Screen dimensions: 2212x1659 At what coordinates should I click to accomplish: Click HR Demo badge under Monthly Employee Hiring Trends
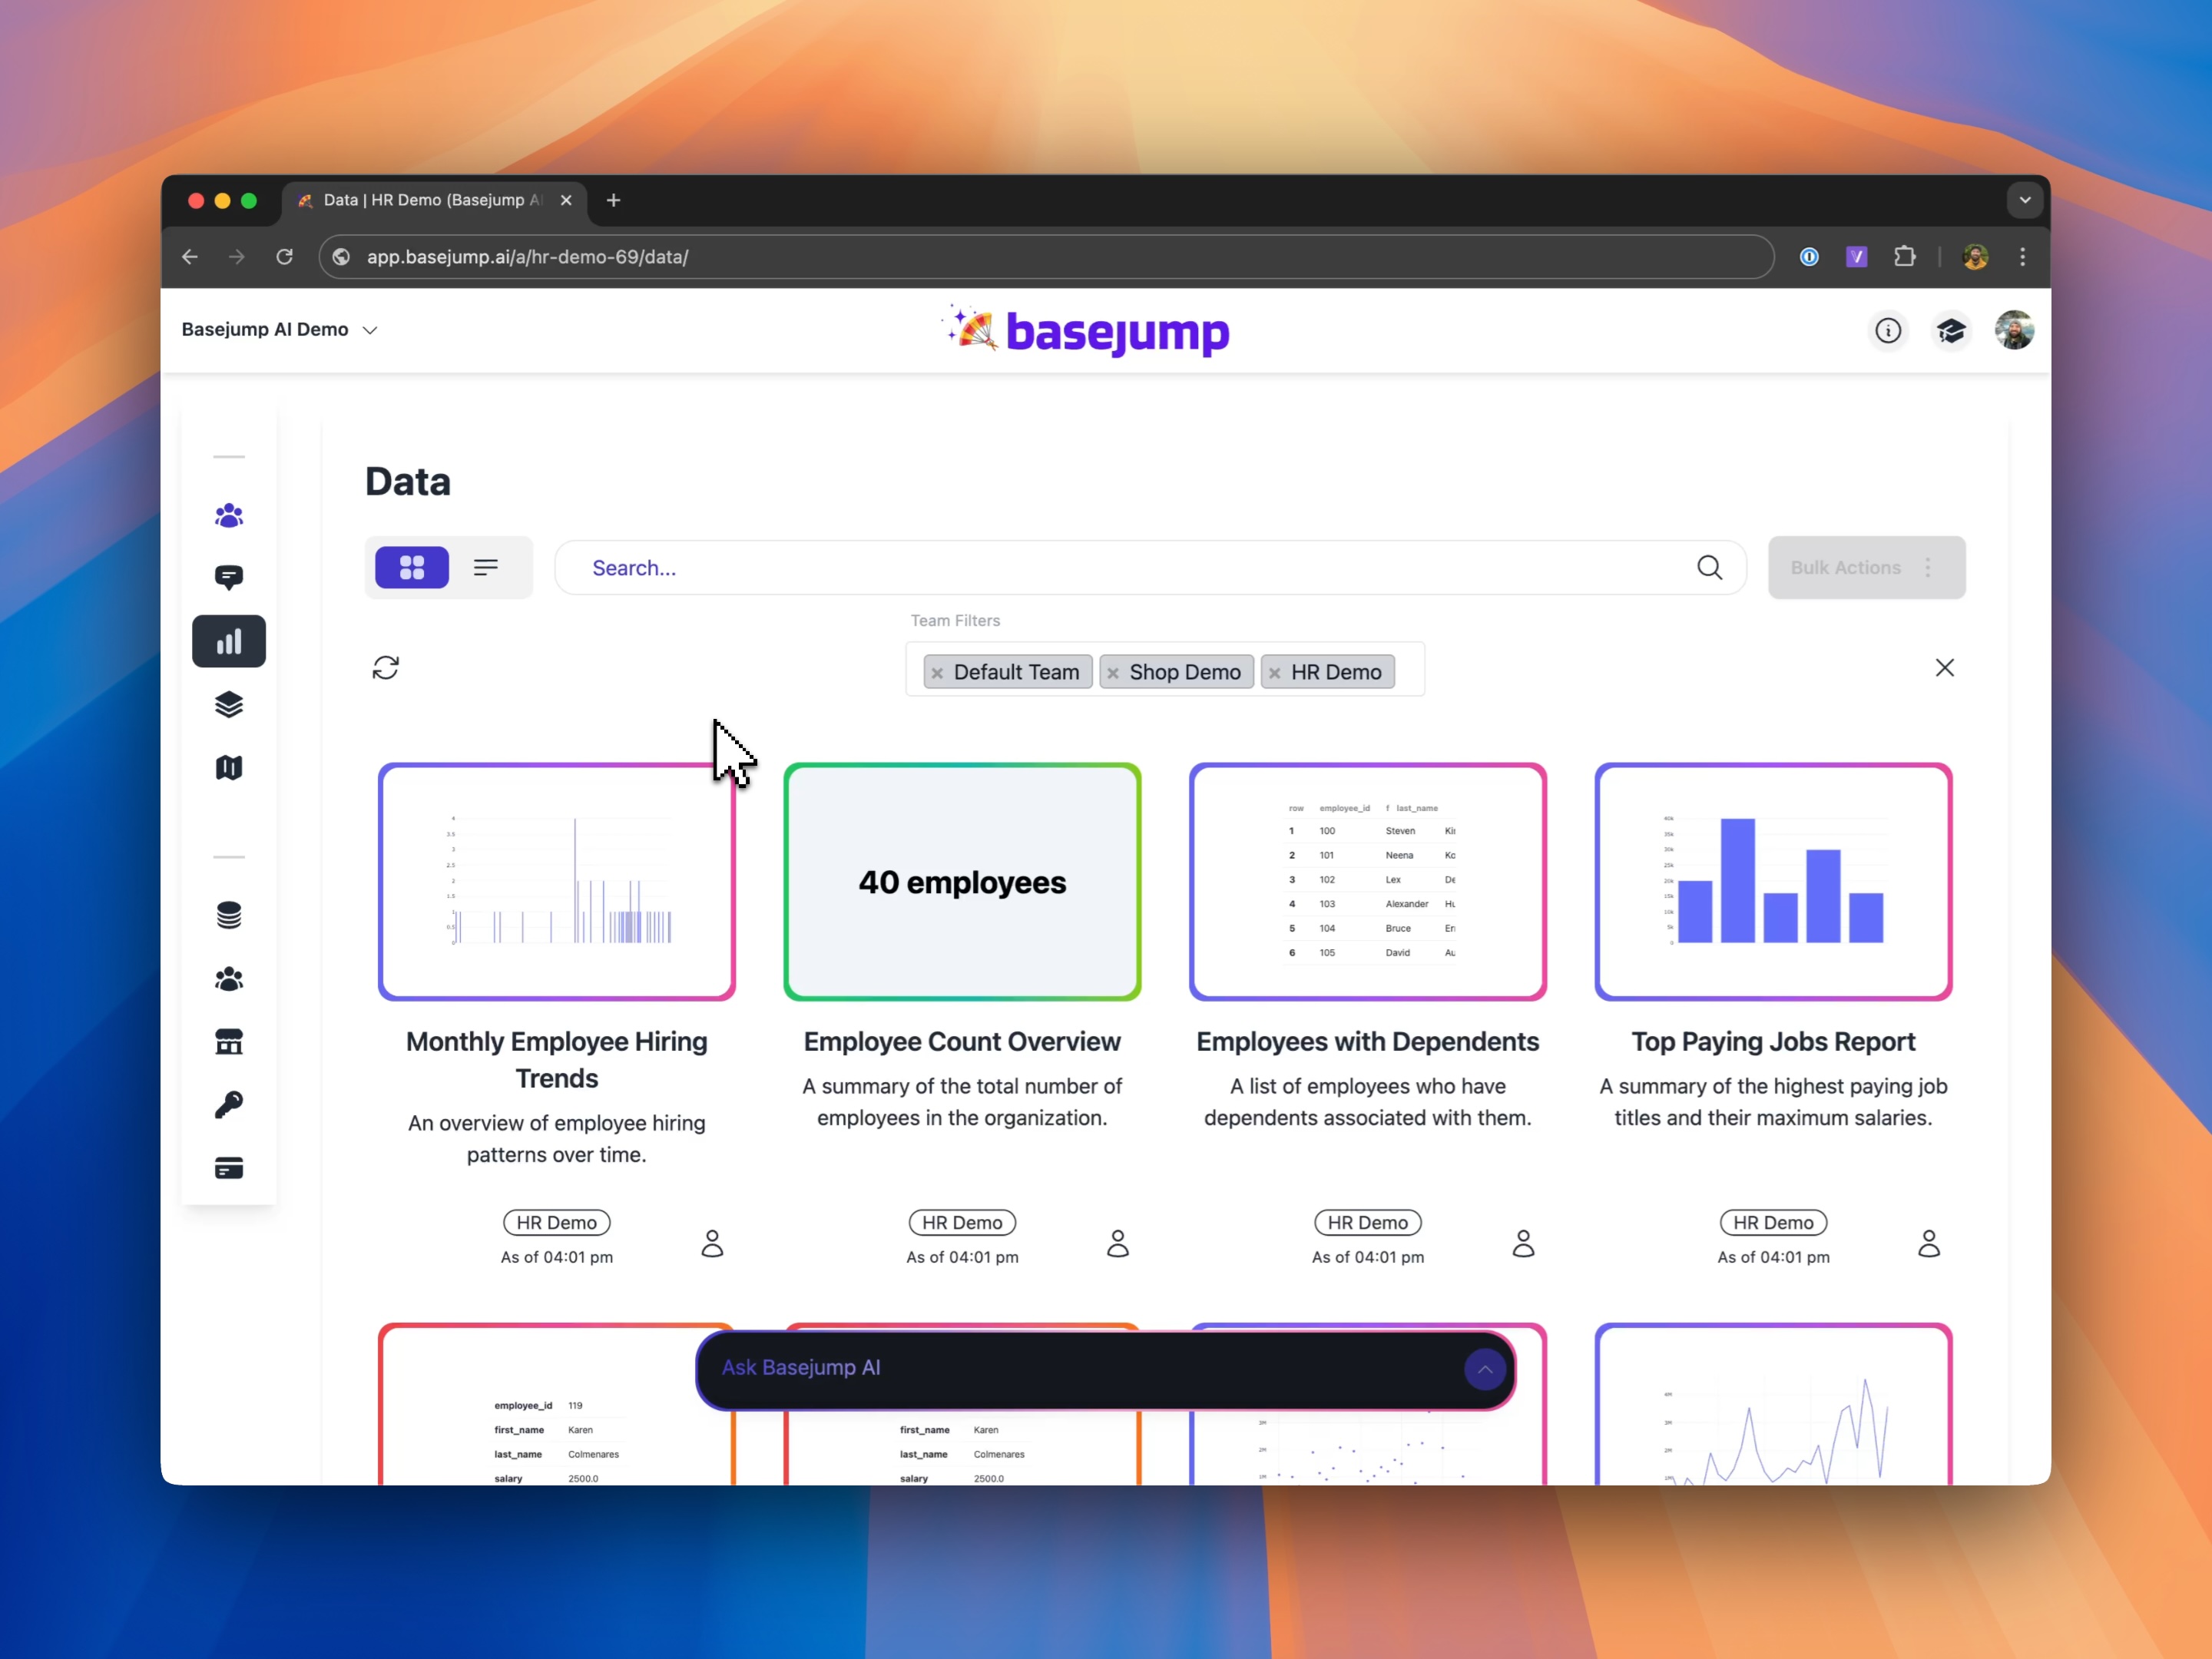pos(557,1223)
